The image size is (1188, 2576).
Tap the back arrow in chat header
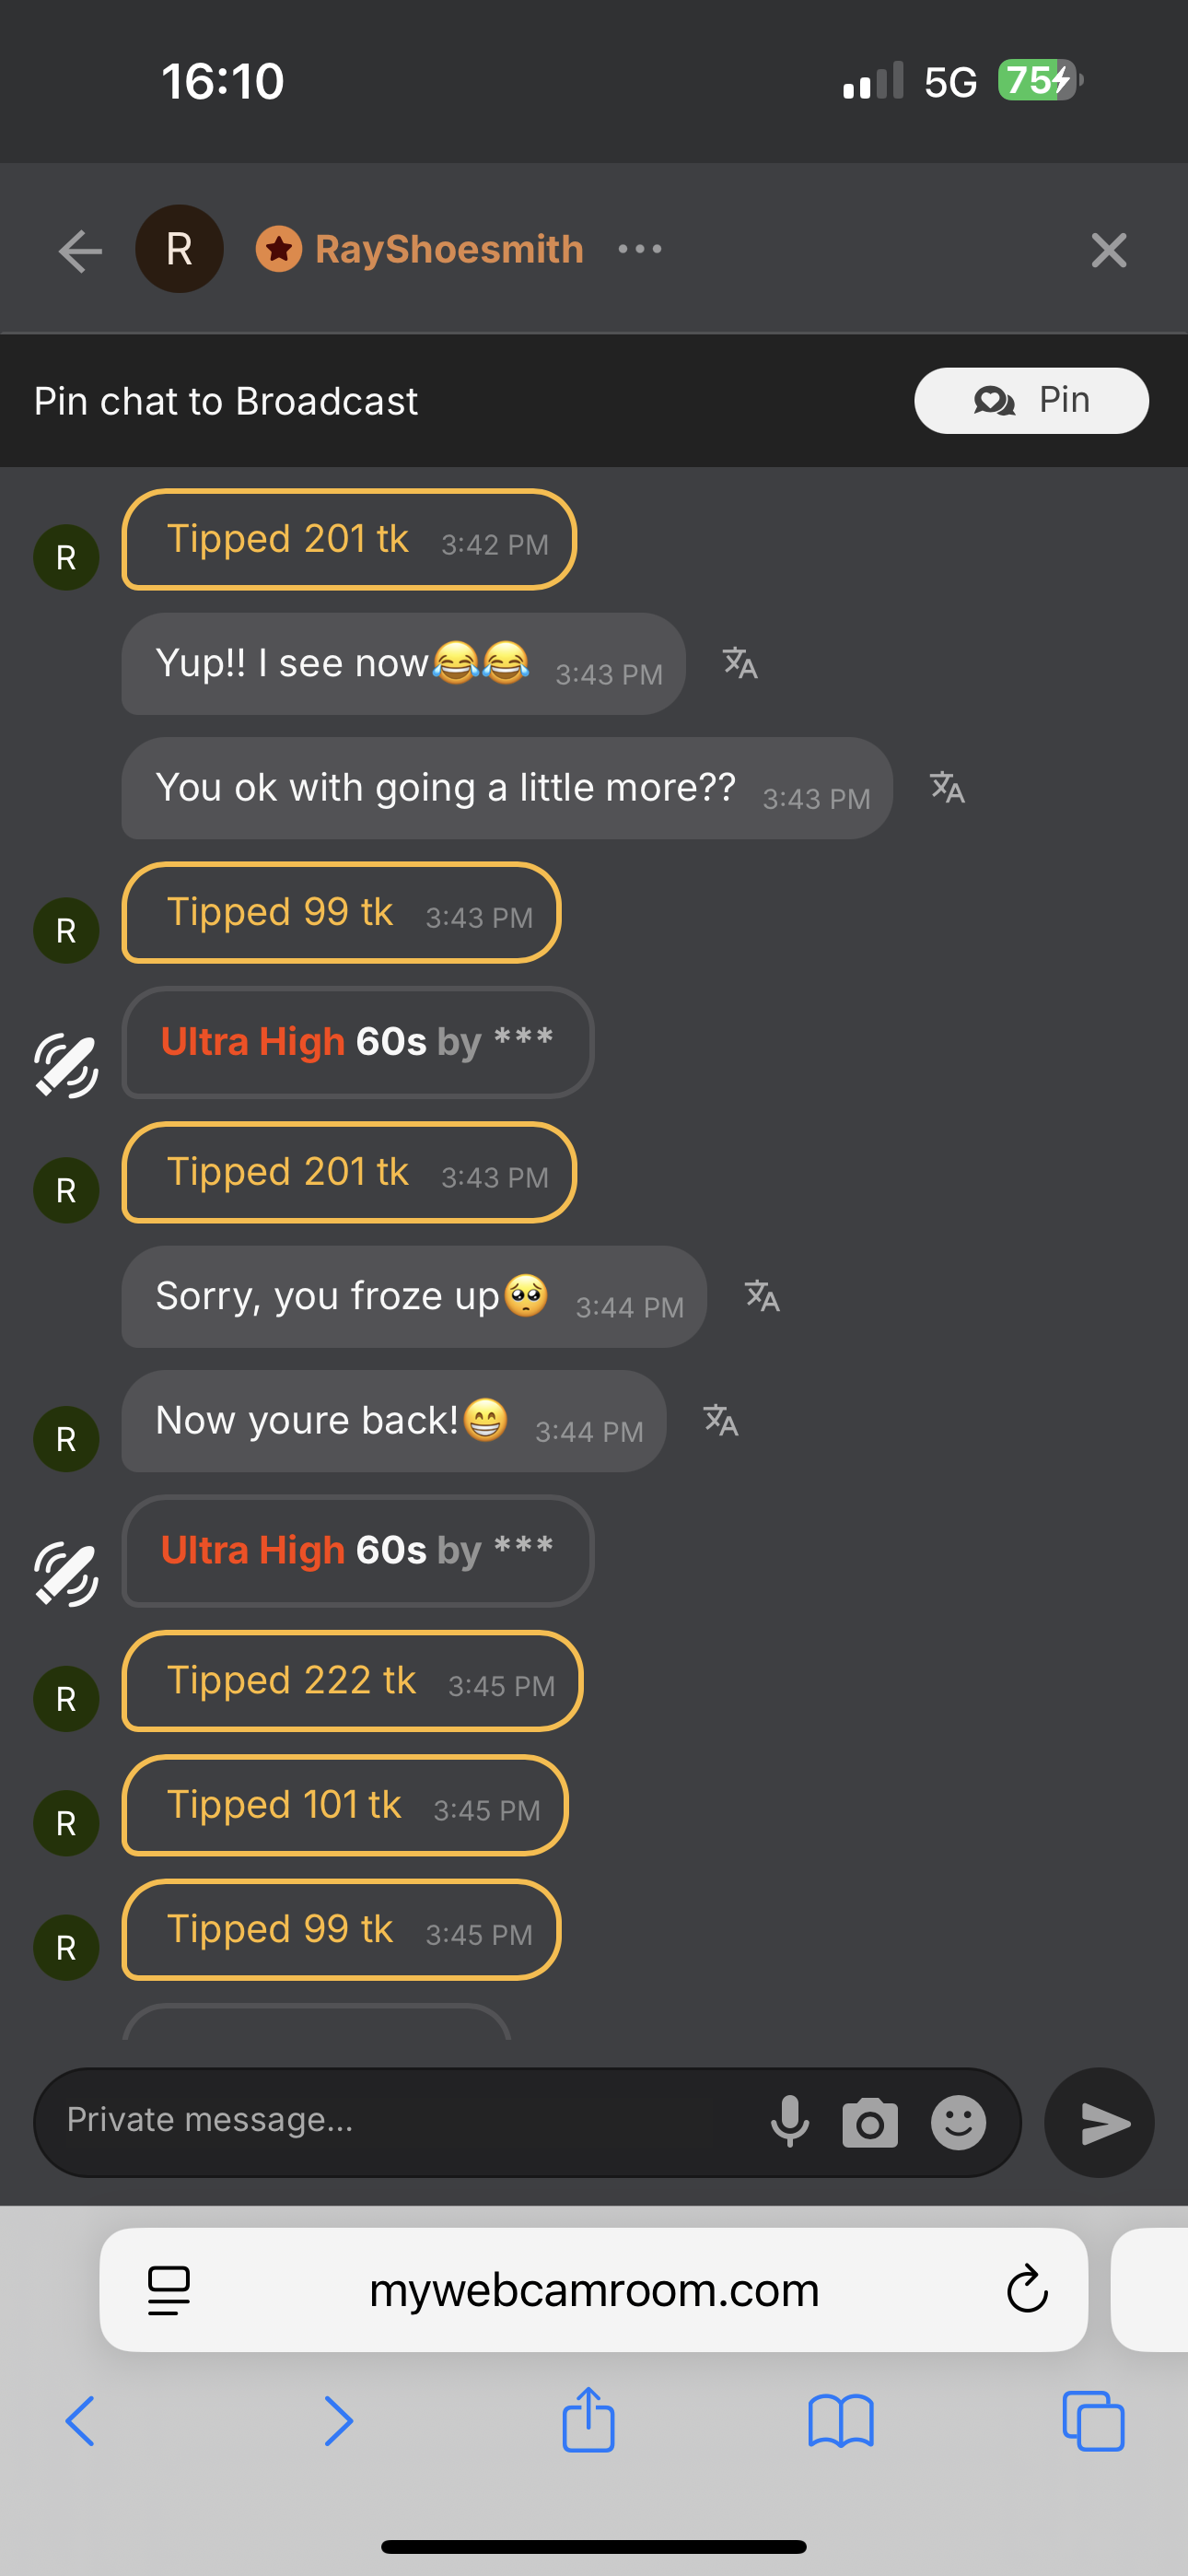[x=81, y=250]
